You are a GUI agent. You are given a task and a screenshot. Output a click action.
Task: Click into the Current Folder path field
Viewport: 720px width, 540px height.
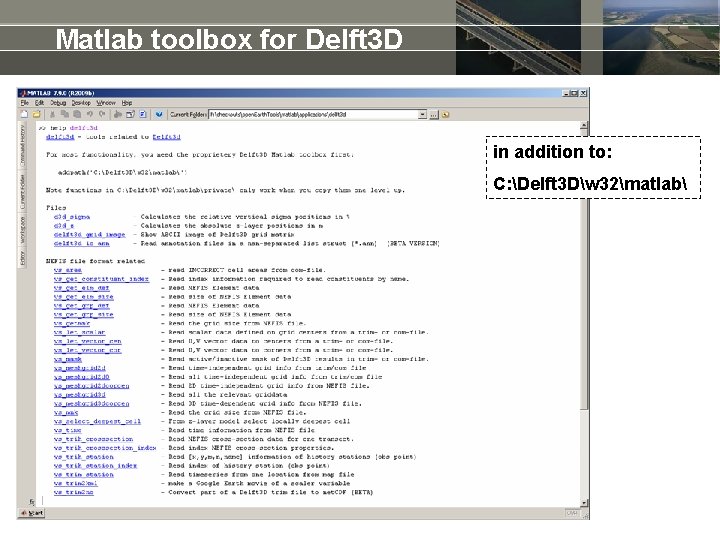tap(313, 114)
